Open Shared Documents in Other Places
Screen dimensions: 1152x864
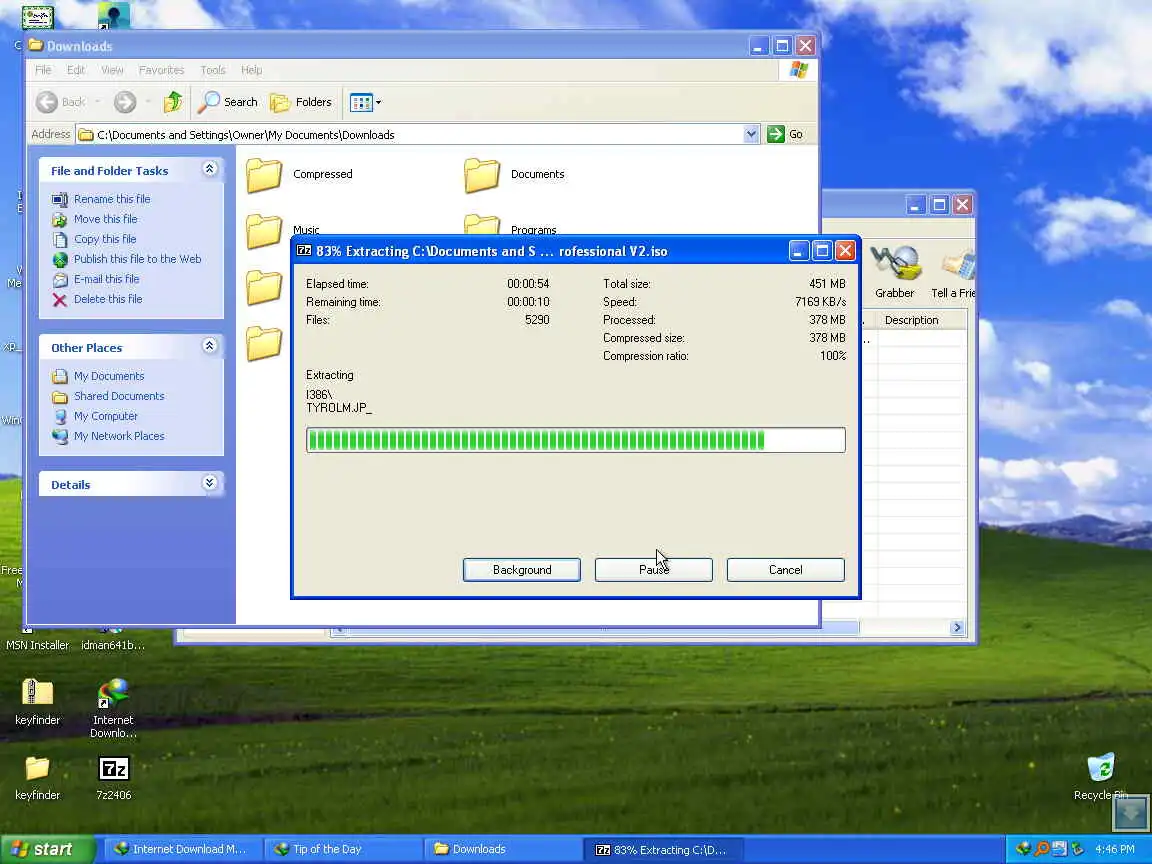pos(118,396)
